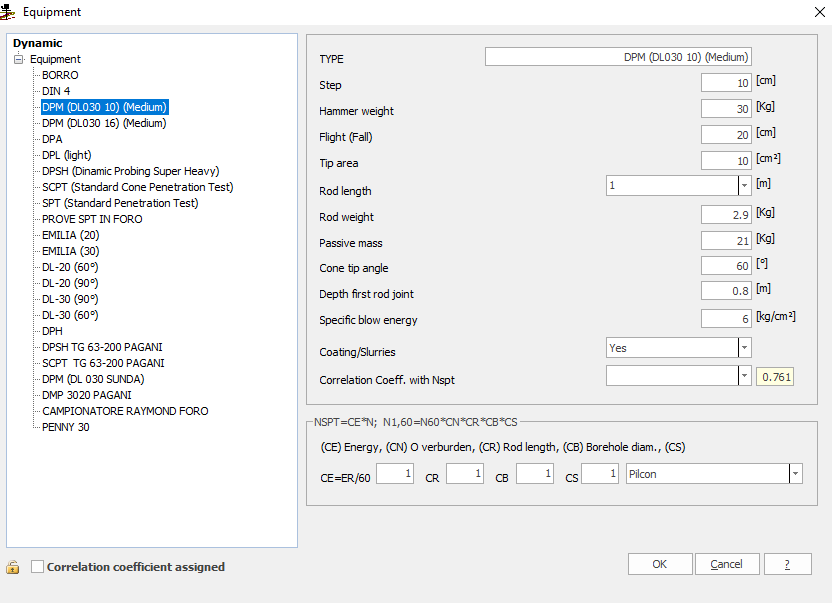This screenshot has width=832, height=603.
Task: Click the Flight (Fall) field
Action: [x=726, y=135]
